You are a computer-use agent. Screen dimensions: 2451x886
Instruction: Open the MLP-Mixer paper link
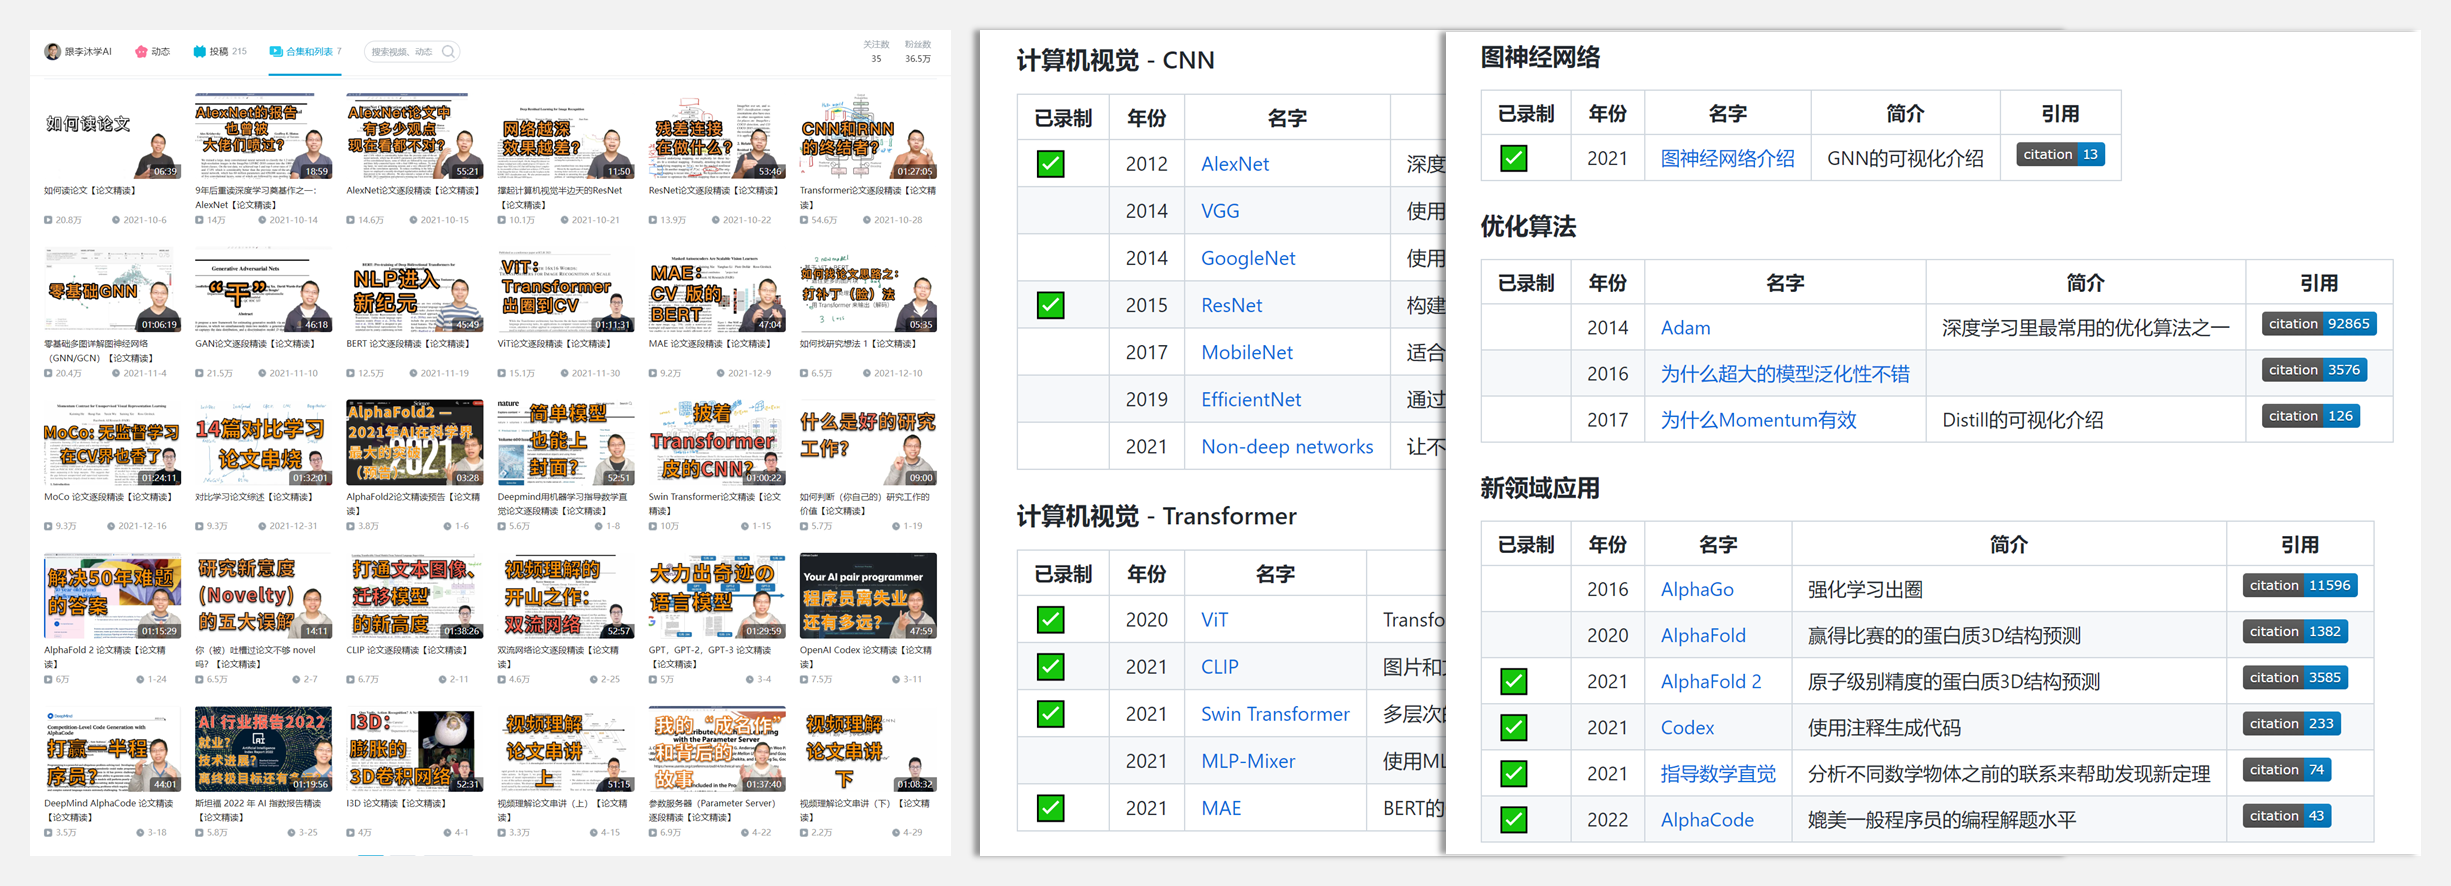(x=1248, y=761)
